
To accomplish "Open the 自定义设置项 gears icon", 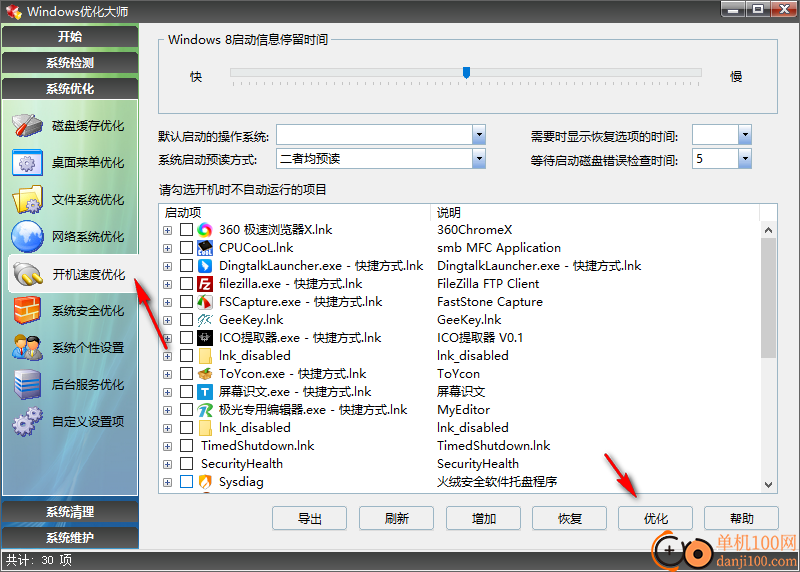I will point(27,421).
